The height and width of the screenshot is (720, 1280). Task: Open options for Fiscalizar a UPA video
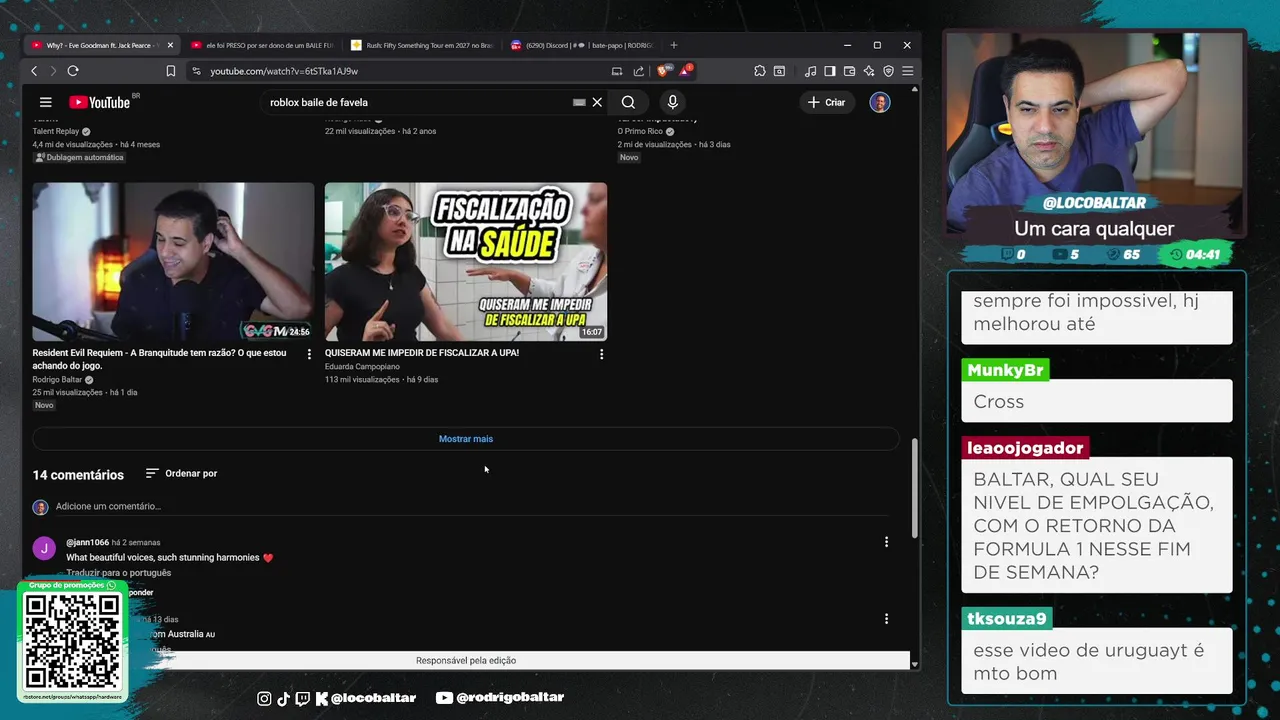601,354
